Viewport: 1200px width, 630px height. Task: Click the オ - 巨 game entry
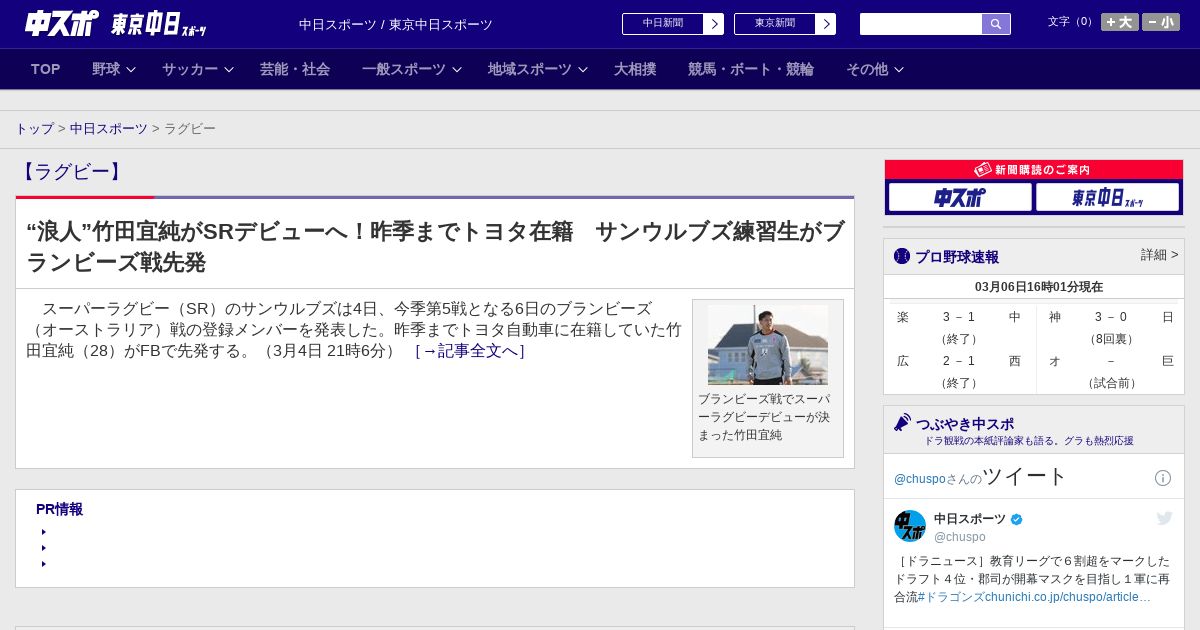point(1111,371)
